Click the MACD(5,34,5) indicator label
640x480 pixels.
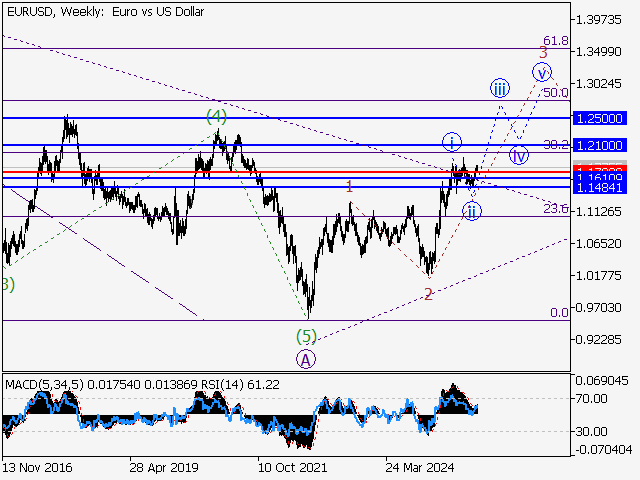click(40, 384)
